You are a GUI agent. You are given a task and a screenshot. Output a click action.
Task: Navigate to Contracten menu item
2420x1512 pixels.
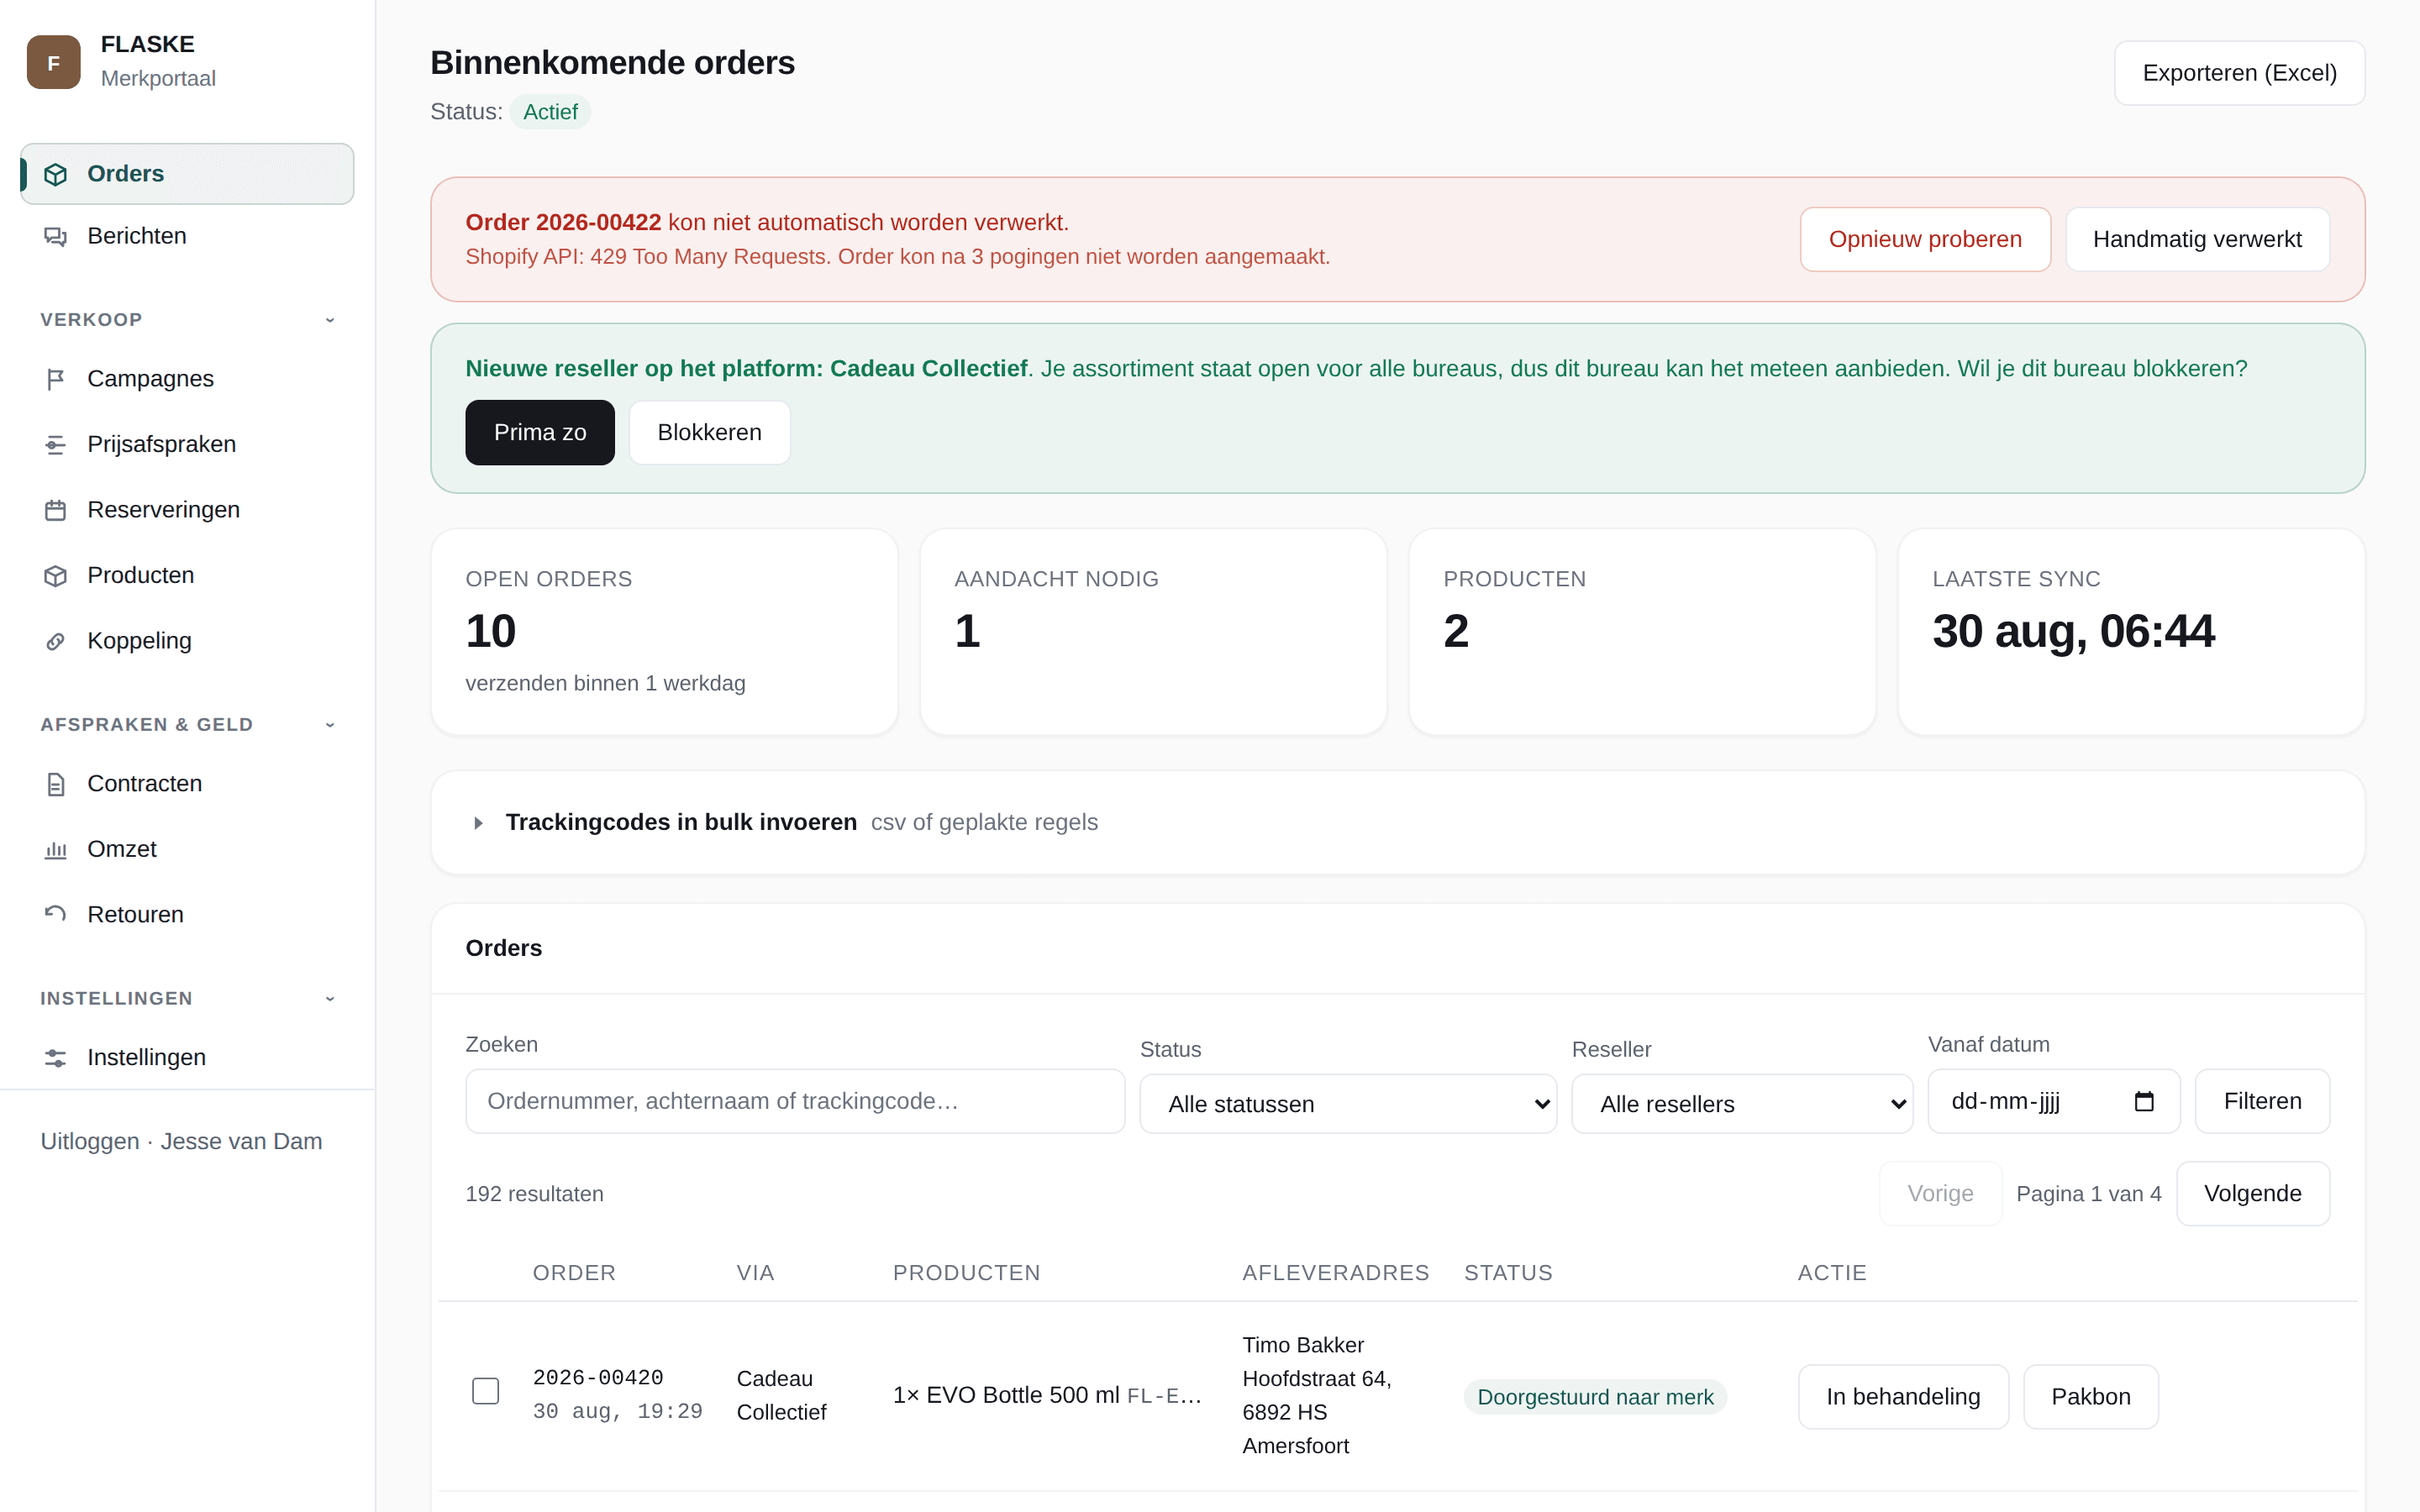pyautogui.click(x=187, y=784)
